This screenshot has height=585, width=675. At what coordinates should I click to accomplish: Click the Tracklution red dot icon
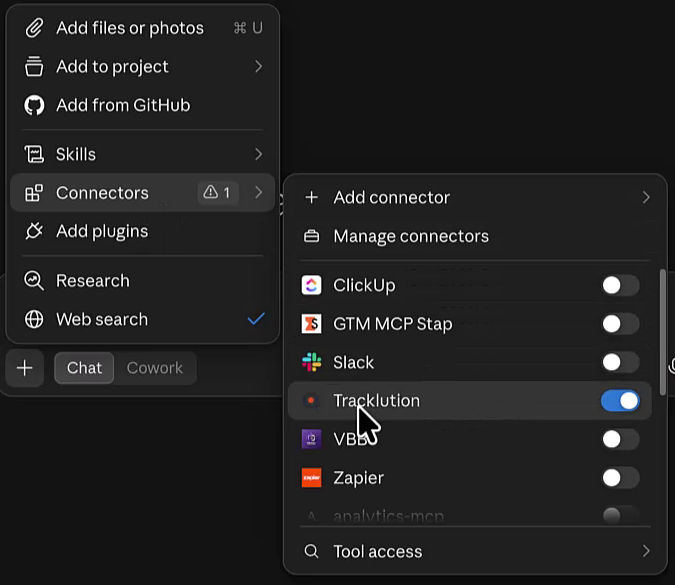311,401
